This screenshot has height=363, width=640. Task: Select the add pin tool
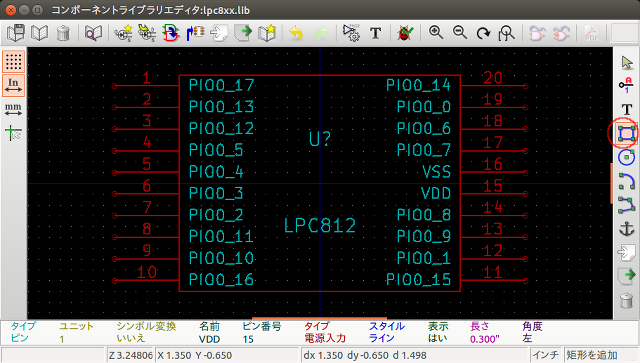point(626,85)
